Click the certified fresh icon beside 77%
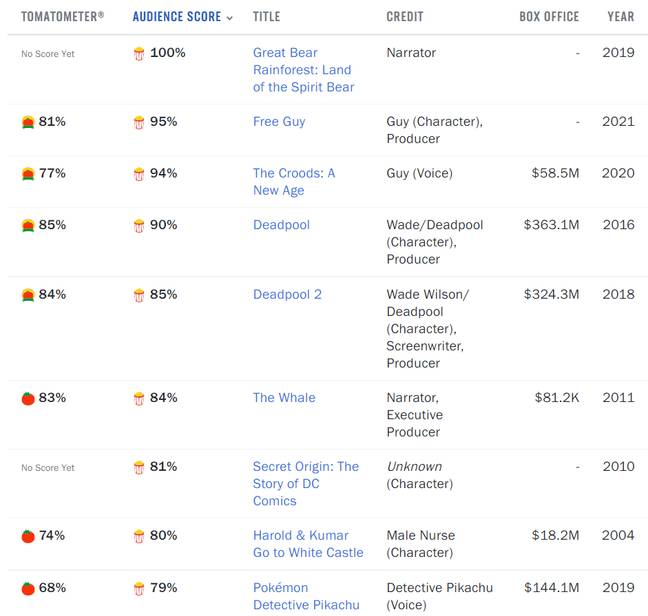This screenshot has height=616, width=648. [x=28, y=174]
